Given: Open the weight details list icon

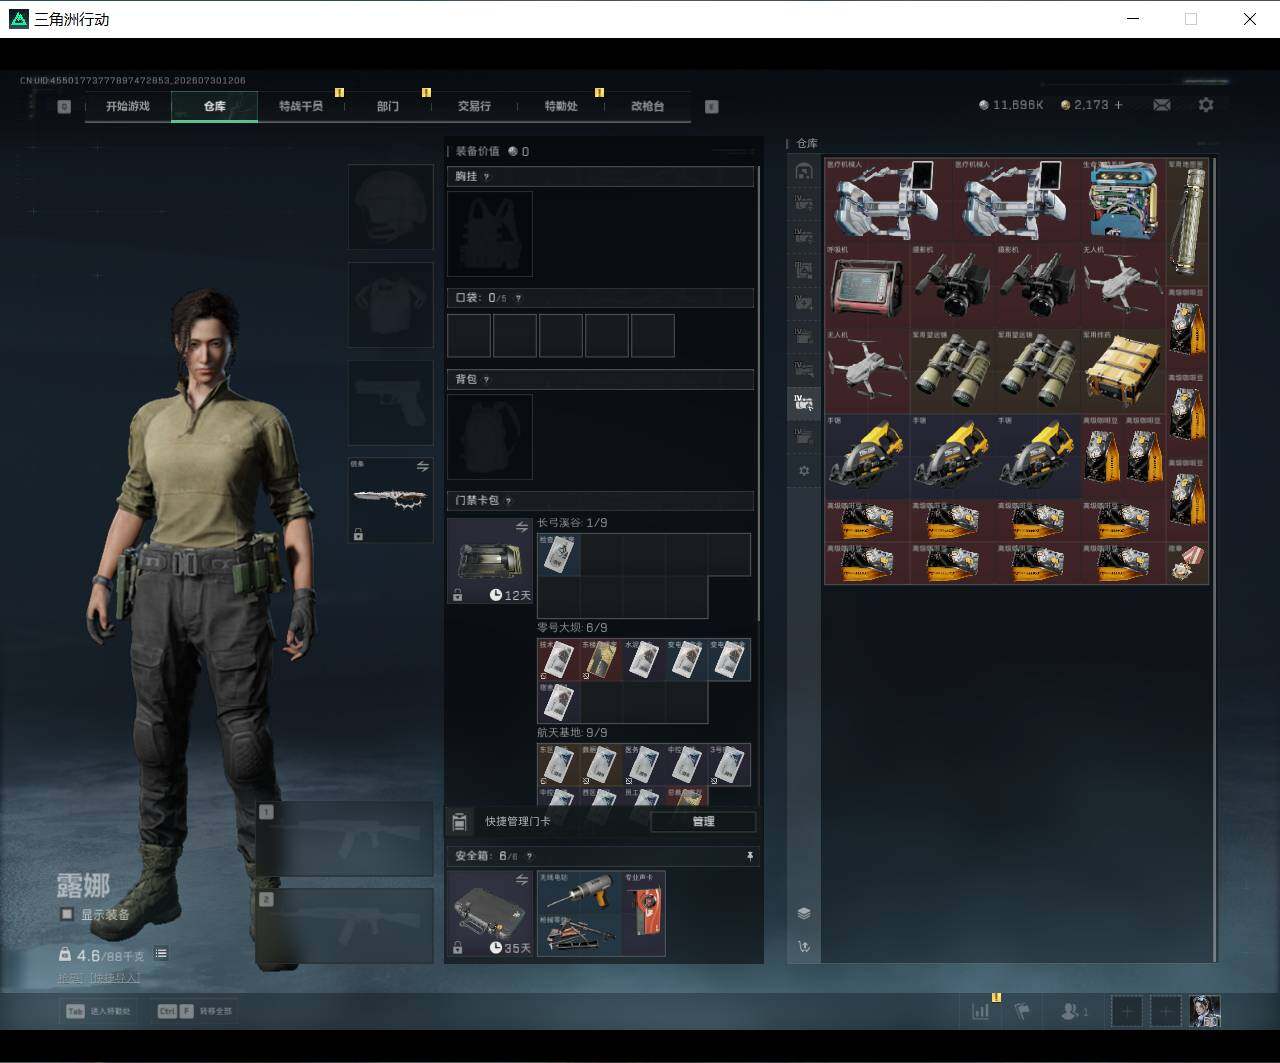Looking at the screenshot, I should point(161,954).
